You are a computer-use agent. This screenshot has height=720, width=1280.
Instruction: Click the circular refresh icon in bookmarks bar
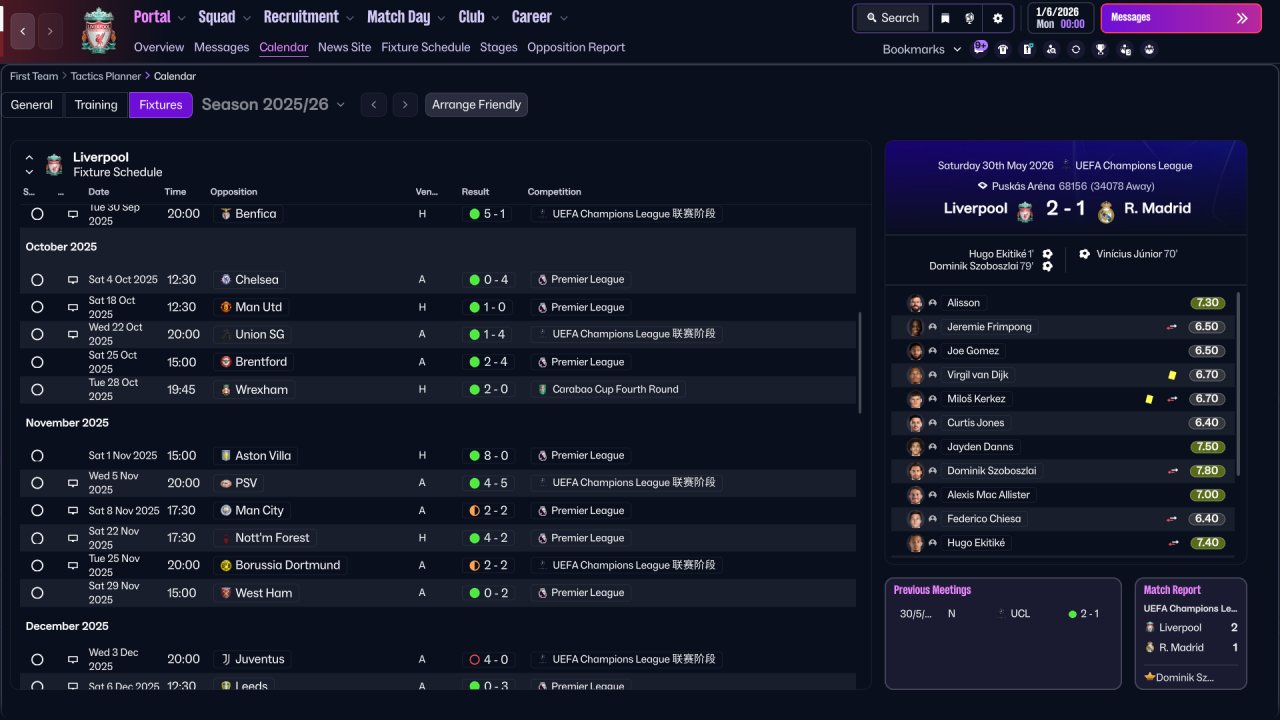tap(1076, 49)
